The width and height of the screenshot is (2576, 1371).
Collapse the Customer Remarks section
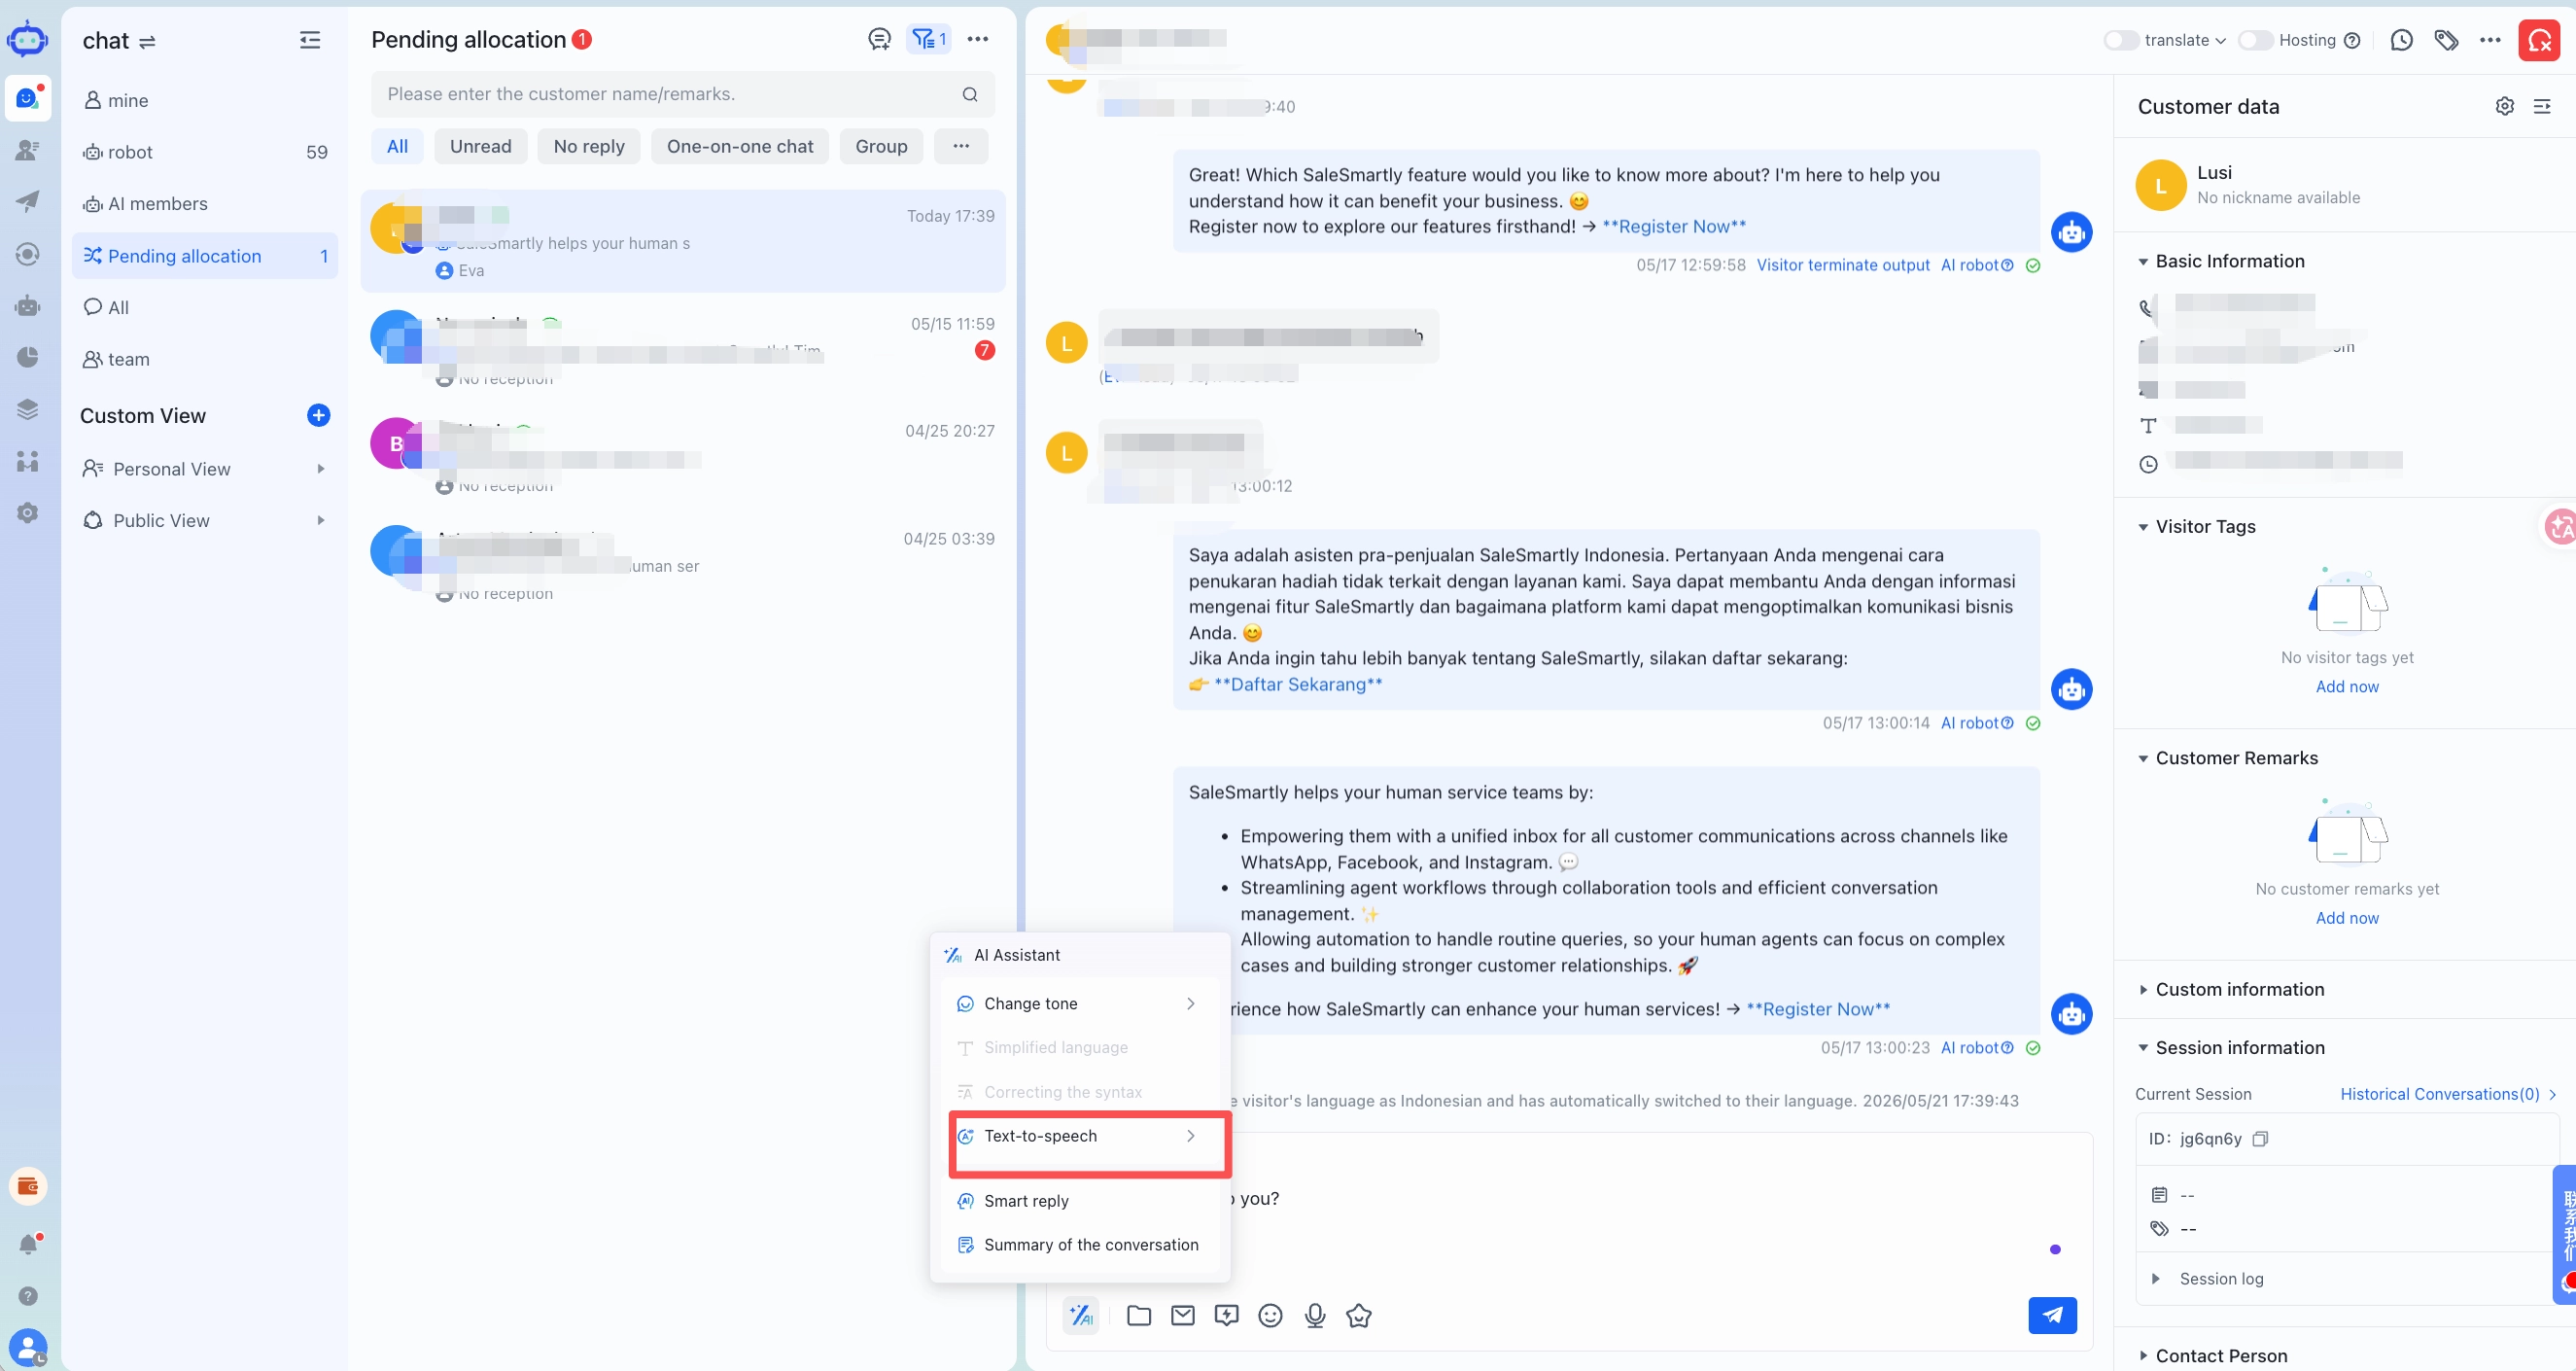tap(2142, 759)
